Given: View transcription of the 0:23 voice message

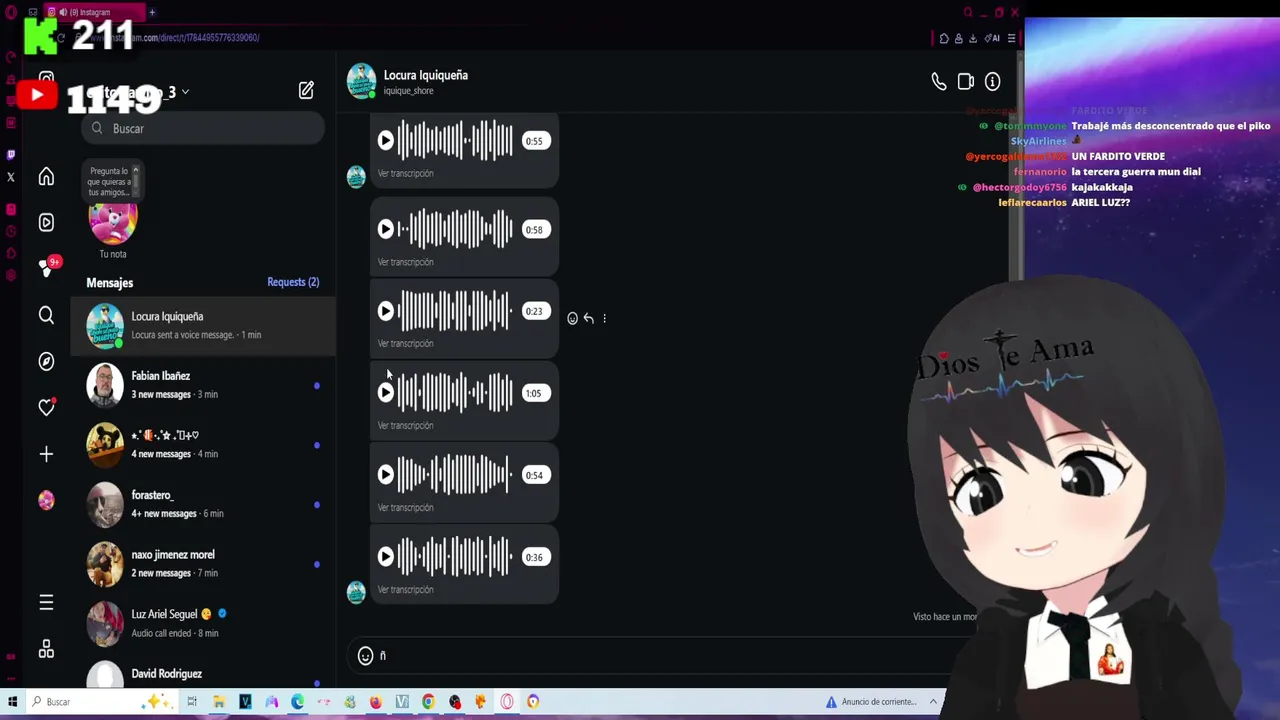Looking at the screenshot, I should click(x=405, y=343).
